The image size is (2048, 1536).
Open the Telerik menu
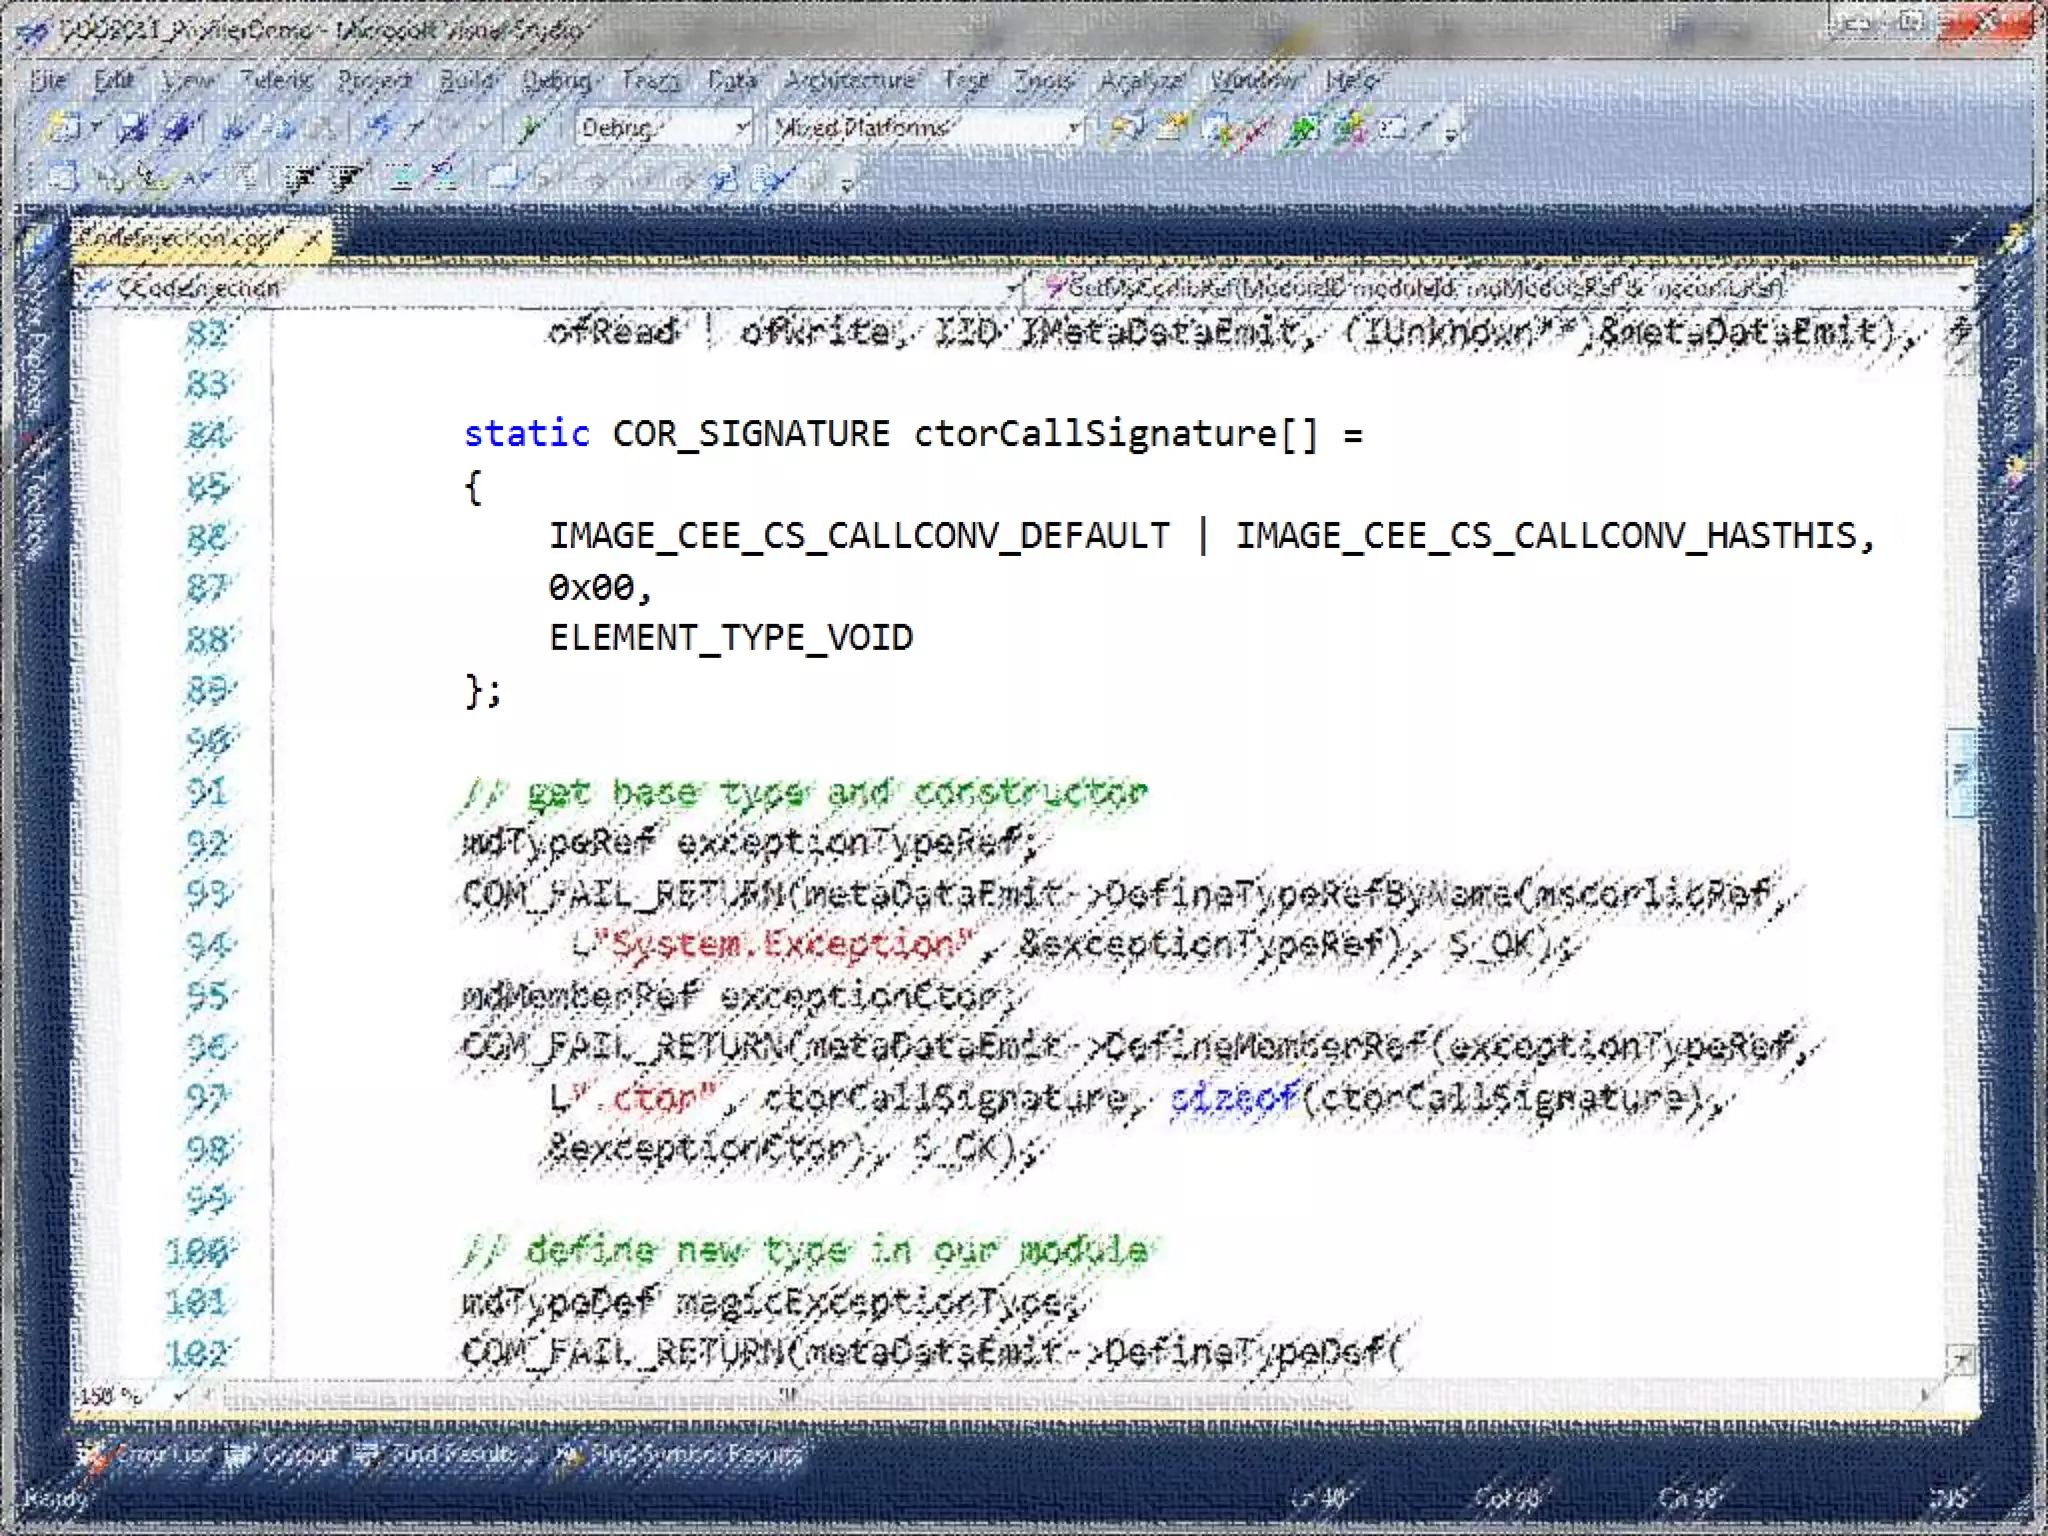point(277,80)
